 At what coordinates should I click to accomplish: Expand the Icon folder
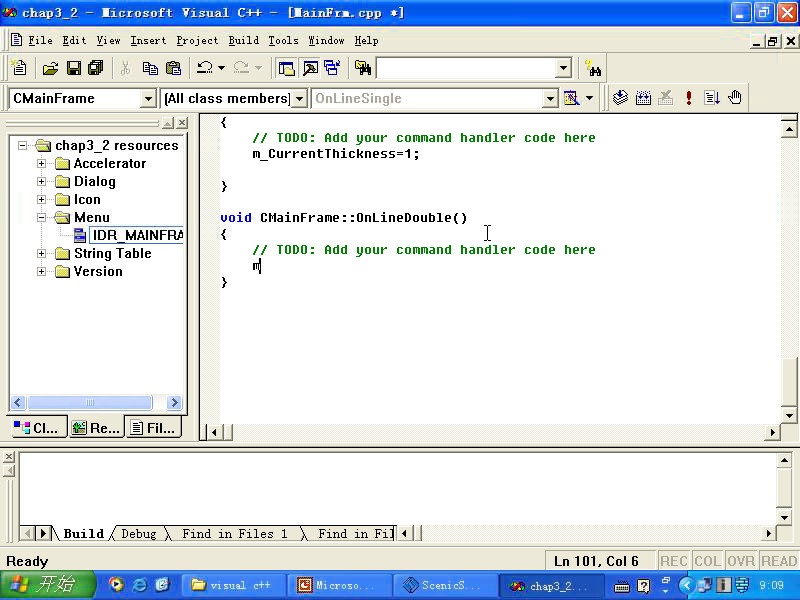tap(41, 199)
